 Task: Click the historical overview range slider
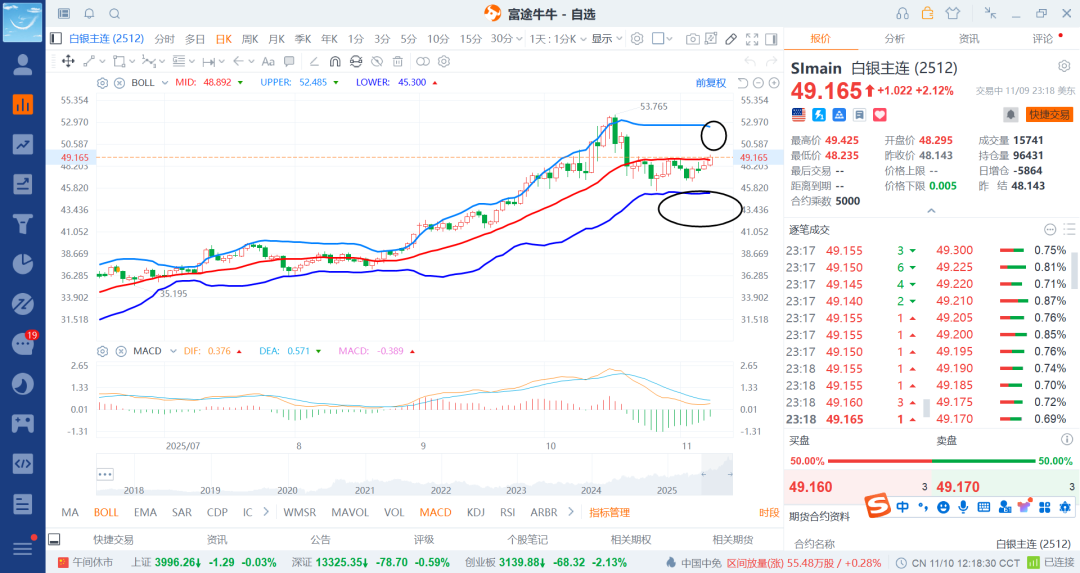(716, 475)
